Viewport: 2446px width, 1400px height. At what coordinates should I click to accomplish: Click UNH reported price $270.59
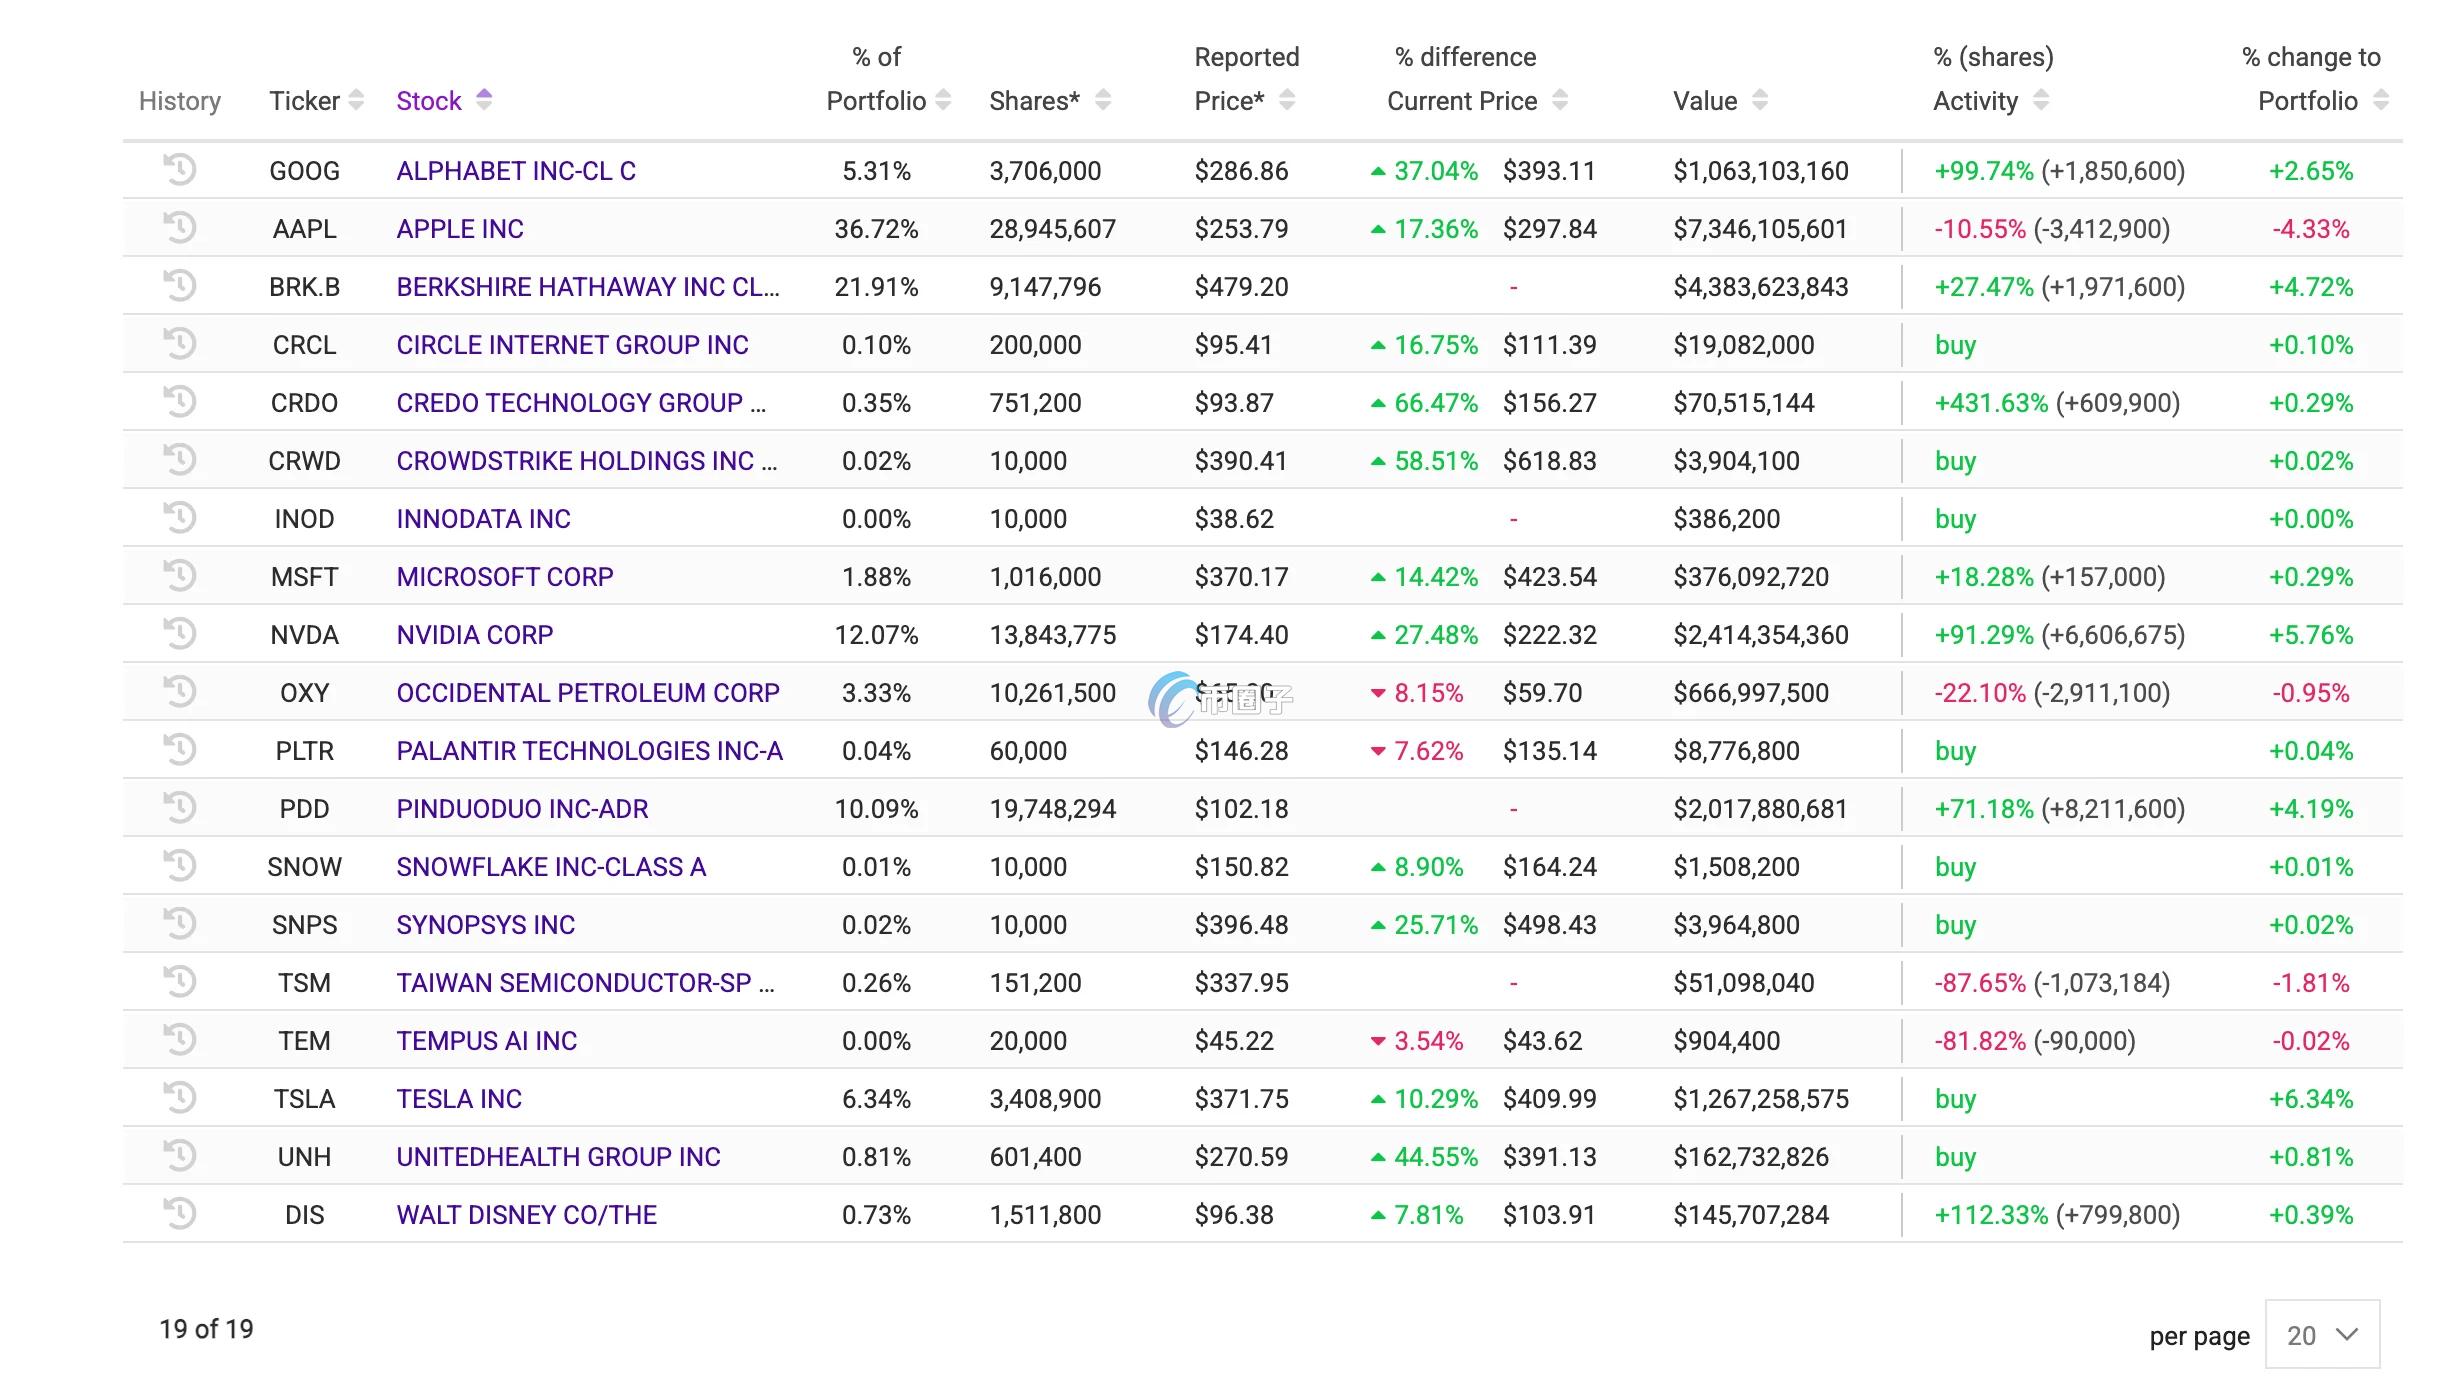click(1241, 1157)
